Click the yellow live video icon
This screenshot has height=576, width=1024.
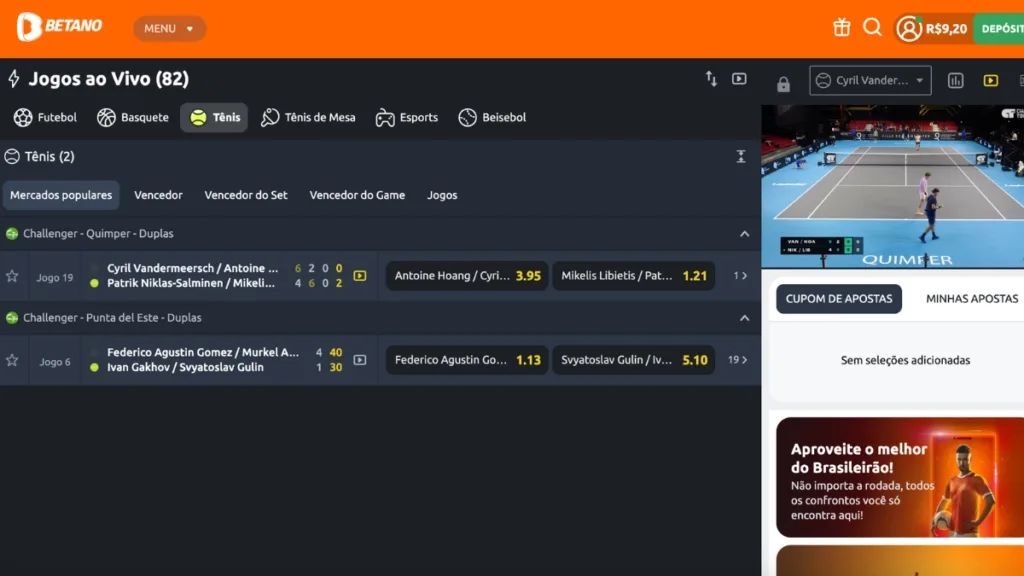tap(991, 80)
